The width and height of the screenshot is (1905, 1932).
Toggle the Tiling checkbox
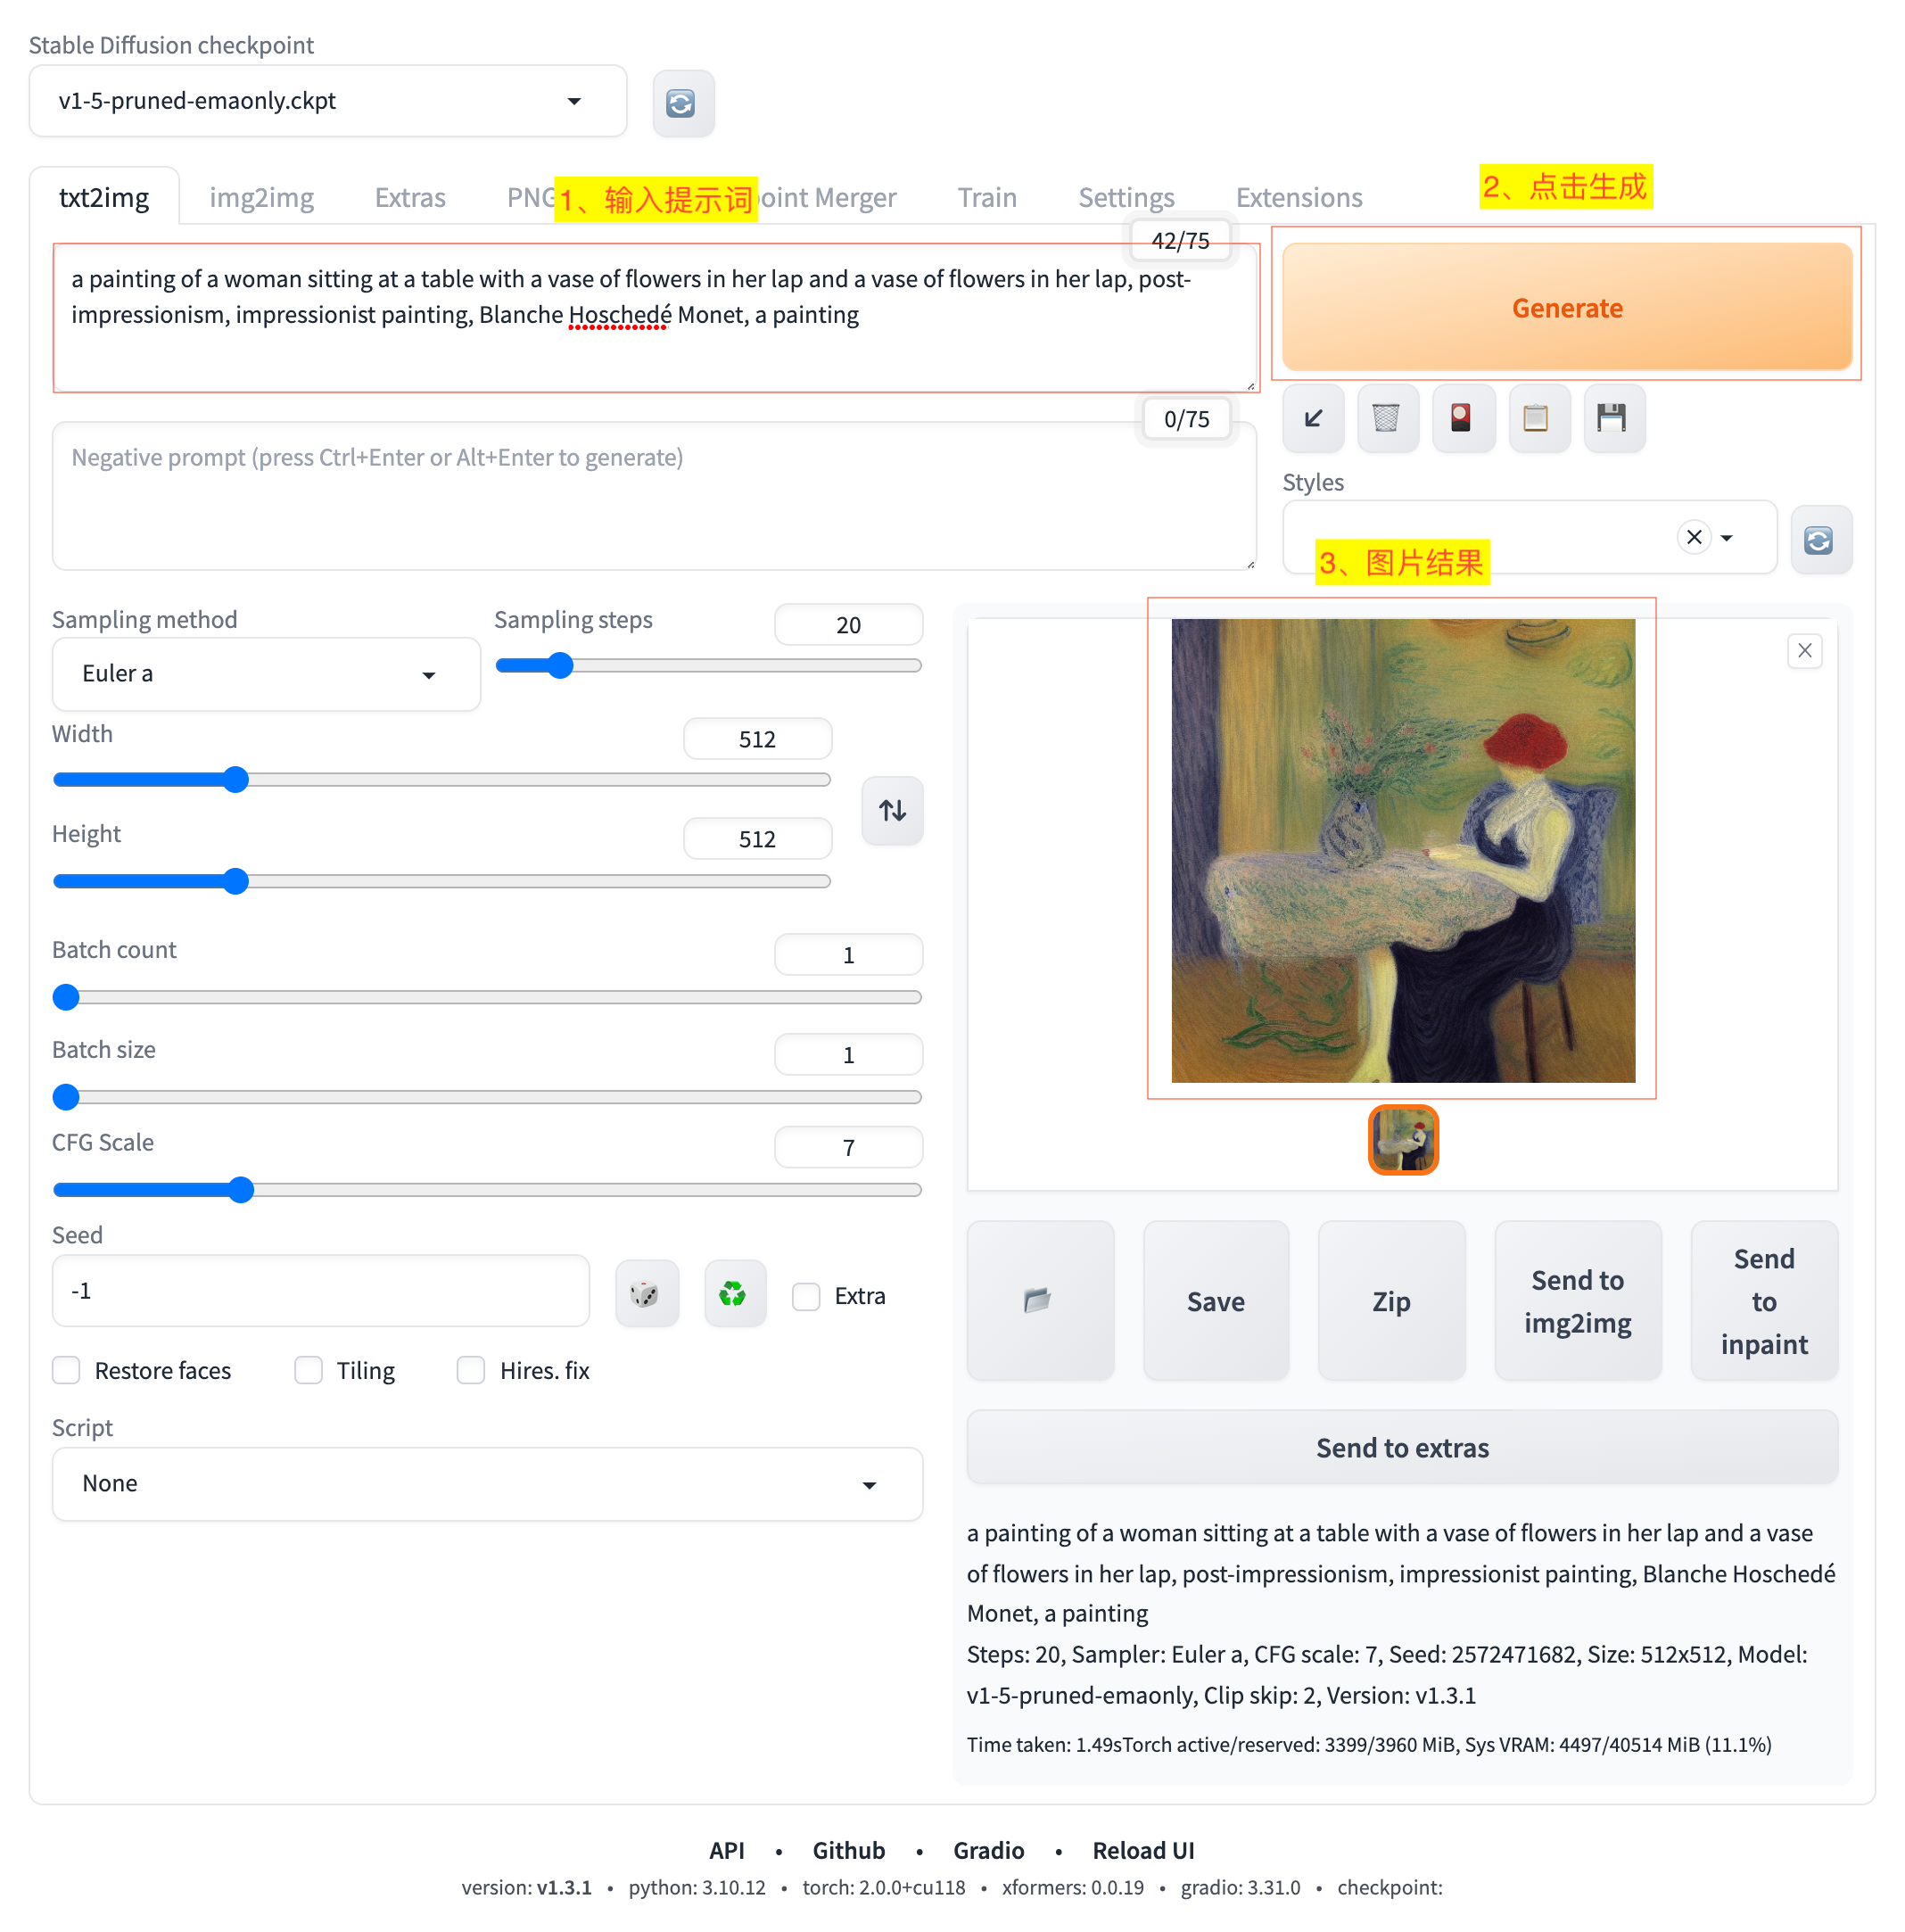[309, 1370]
